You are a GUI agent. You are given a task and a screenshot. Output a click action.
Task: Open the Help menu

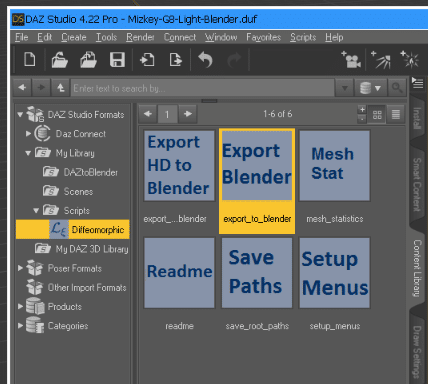click(x=334, y=37)
